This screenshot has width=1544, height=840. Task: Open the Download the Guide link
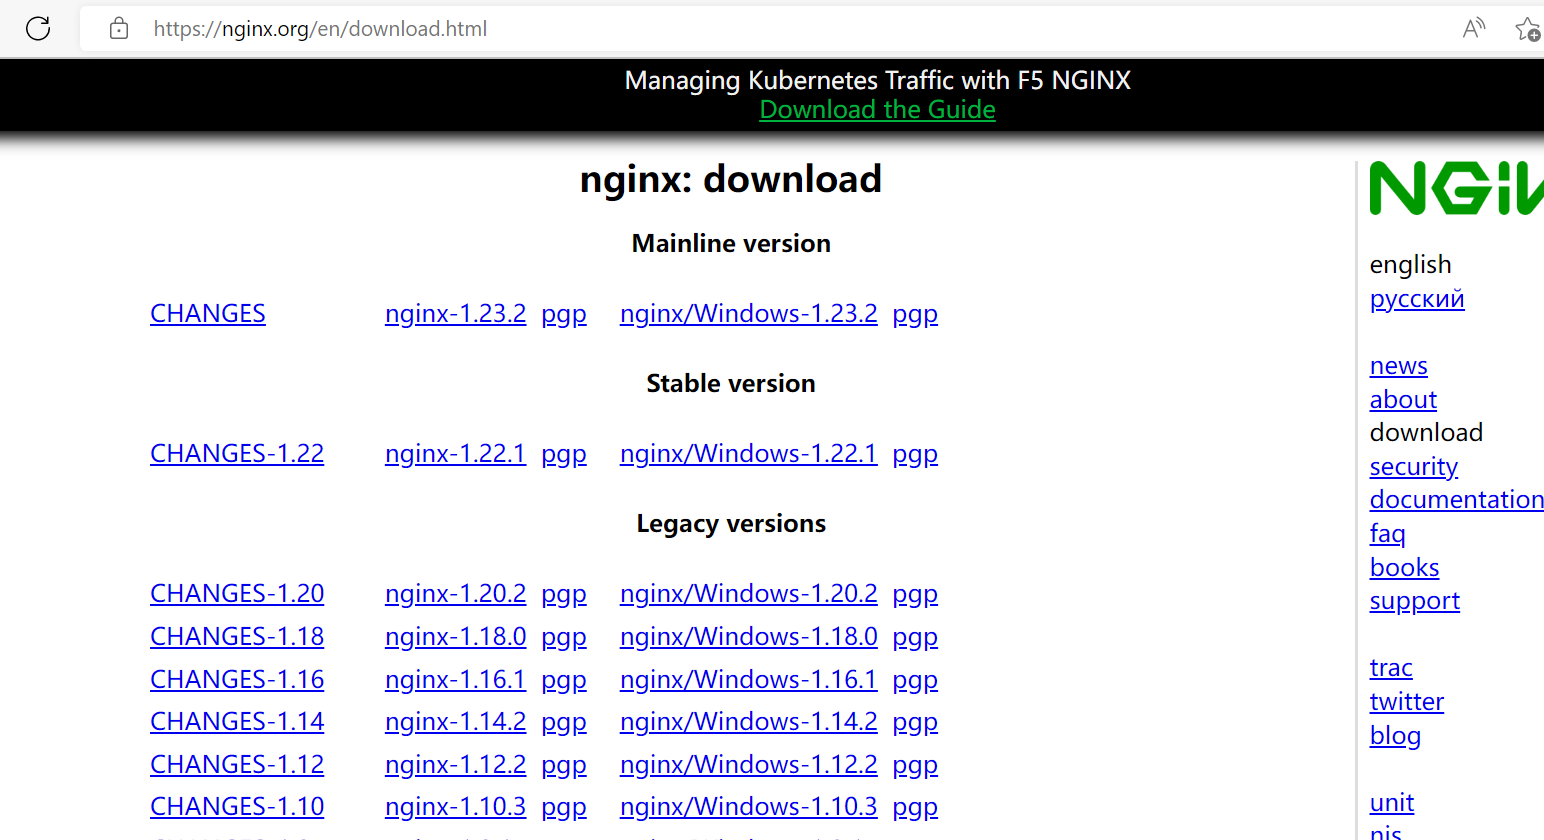click(x=877, y=109)
